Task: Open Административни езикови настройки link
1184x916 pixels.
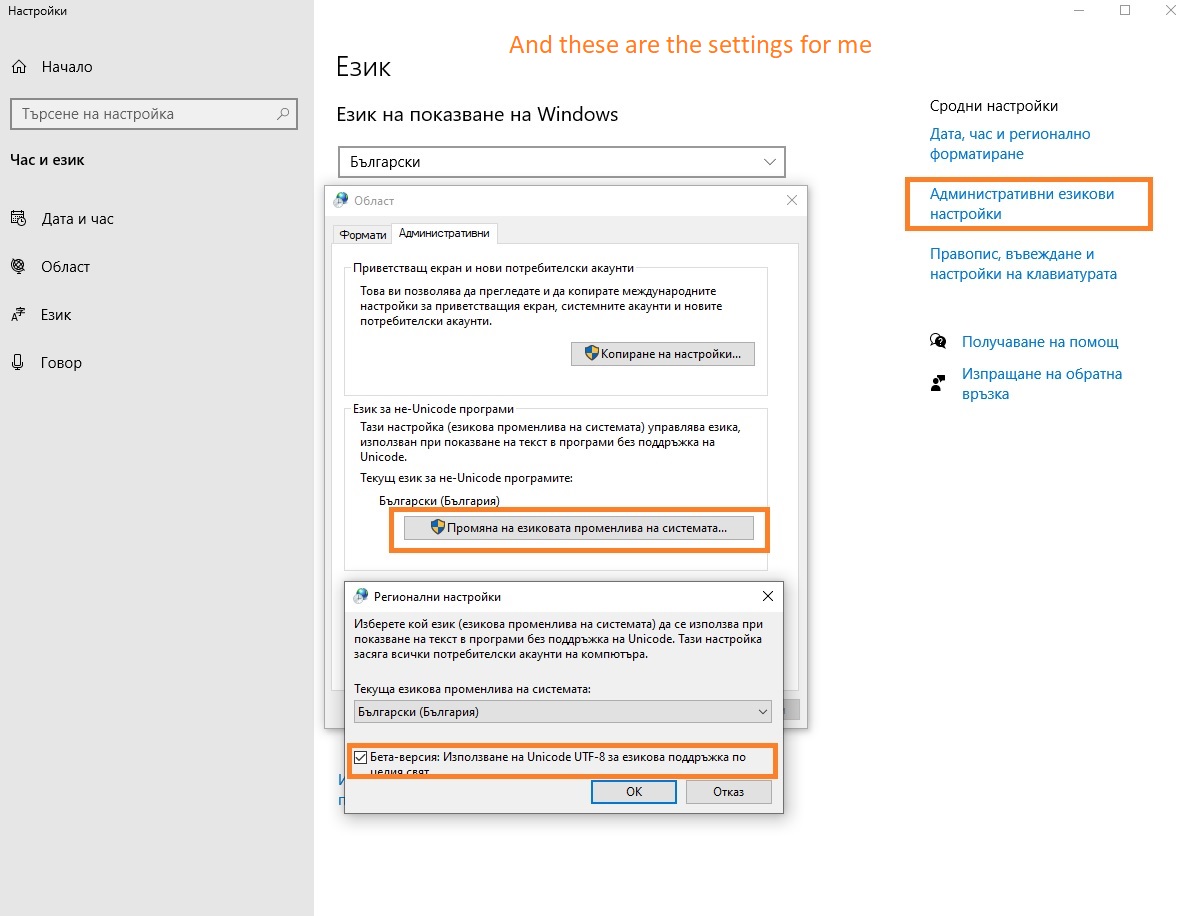Action: tap(1022, 204)
